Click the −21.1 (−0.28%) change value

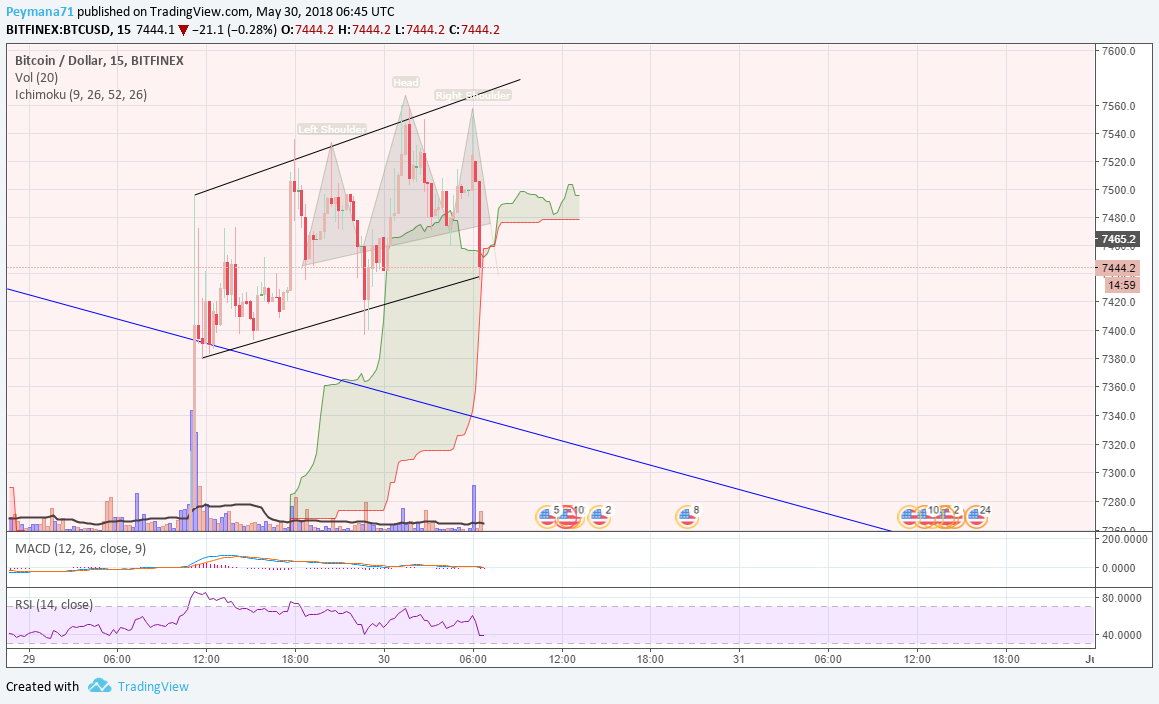[x=234, y=30]
